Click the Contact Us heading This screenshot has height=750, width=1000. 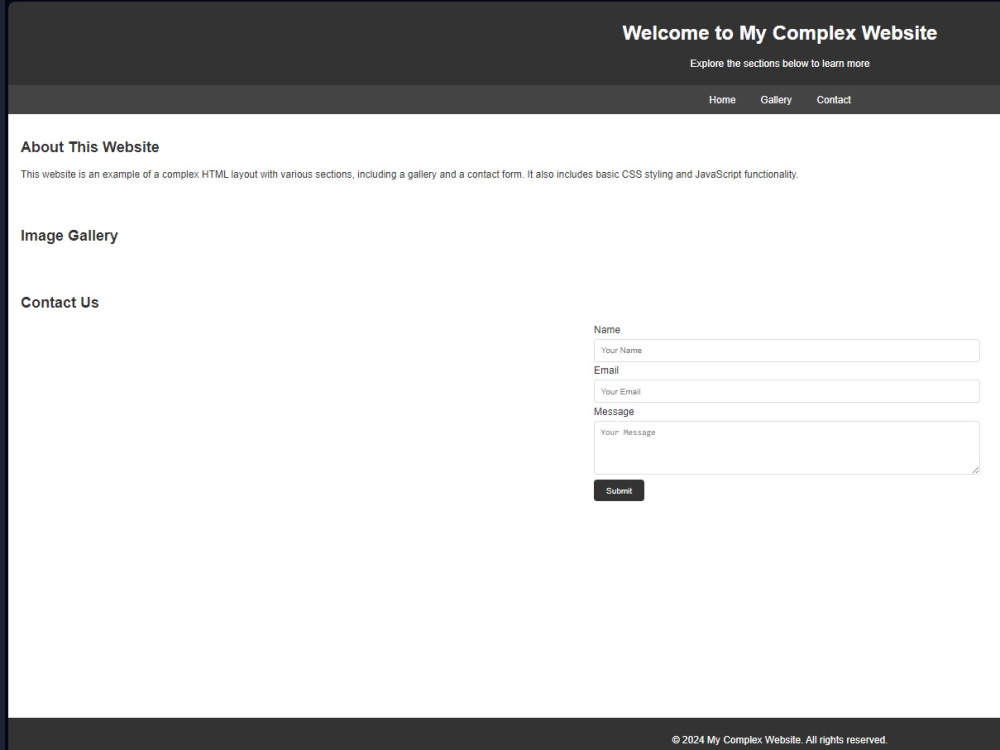tap(60, 303)
